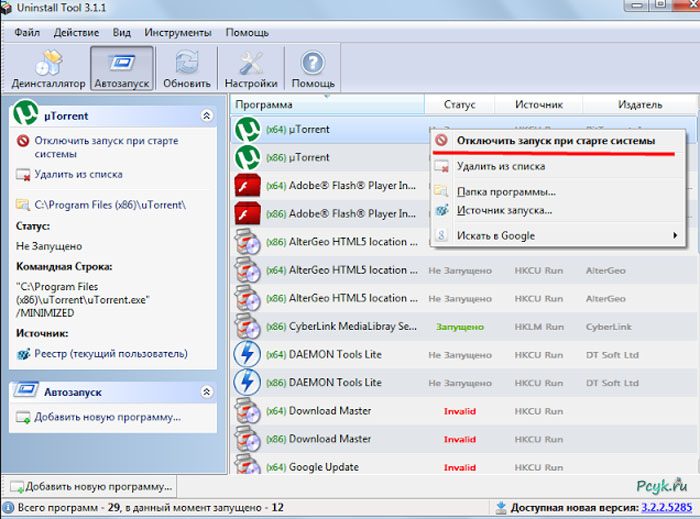Viewport: 700px width, 519px height.
Task: Click Реестр (текущий пользователь) source link
Action: coord(111,354)
